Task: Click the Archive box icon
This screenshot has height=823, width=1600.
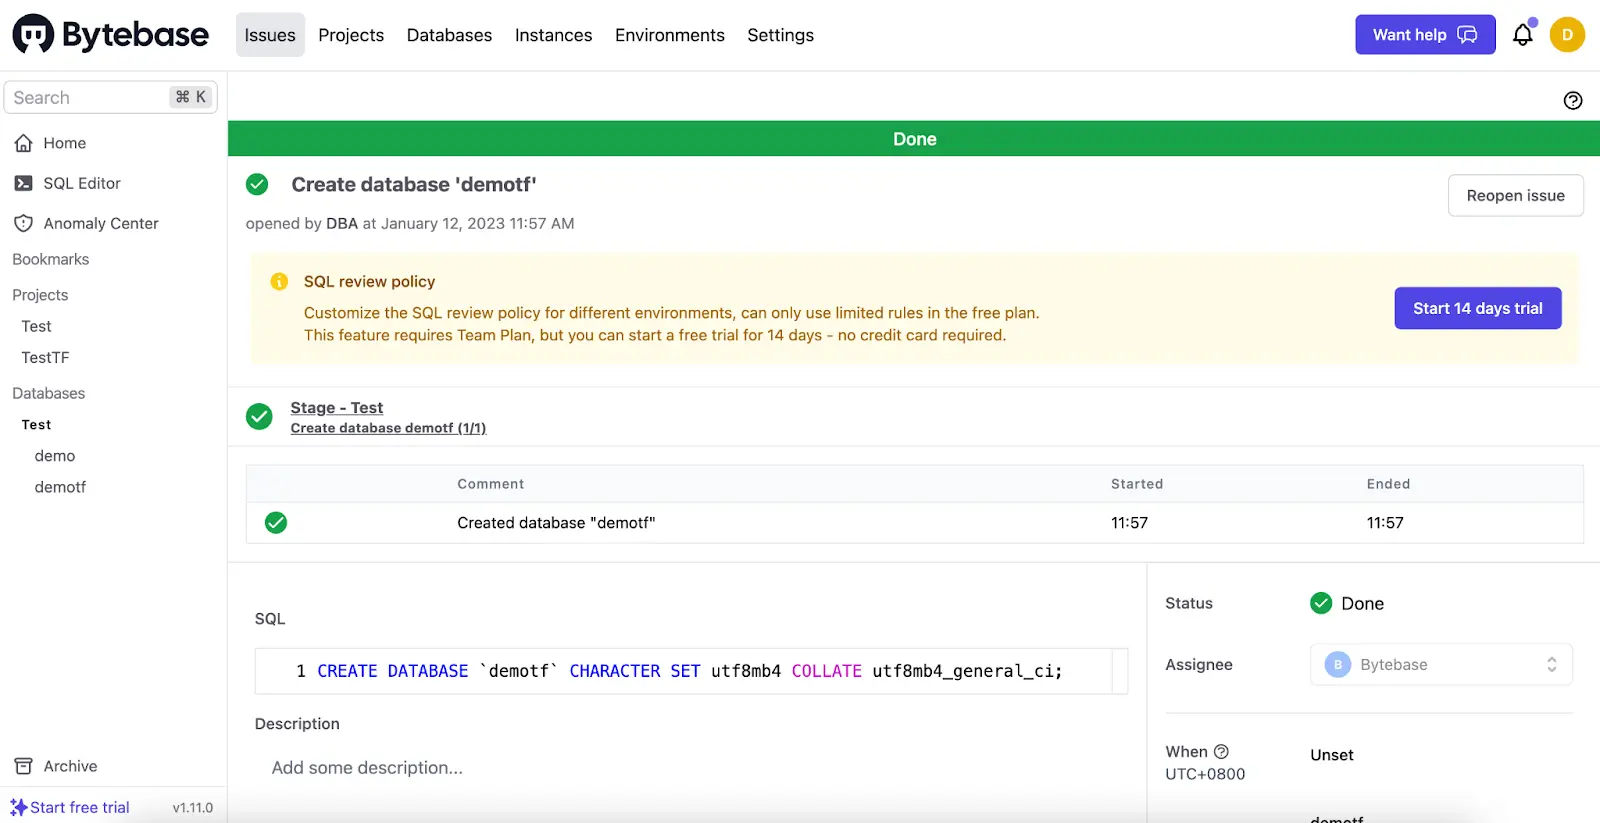Action: [x=24, y=766]
